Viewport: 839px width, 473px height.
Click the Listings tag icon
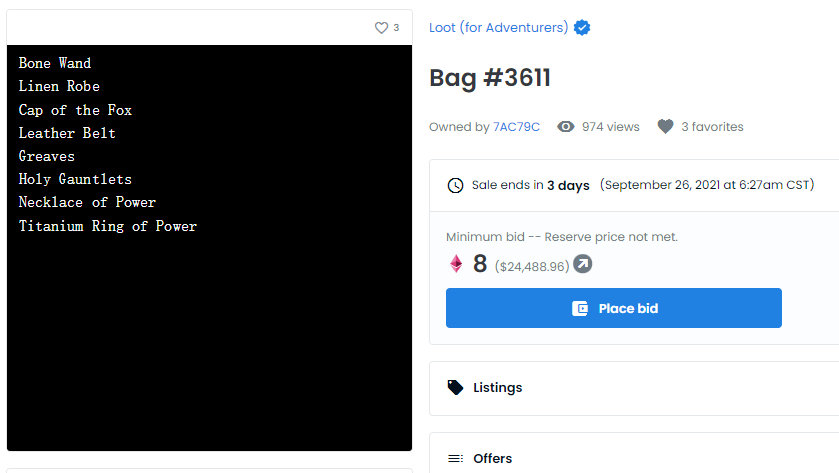click(455, 387)
